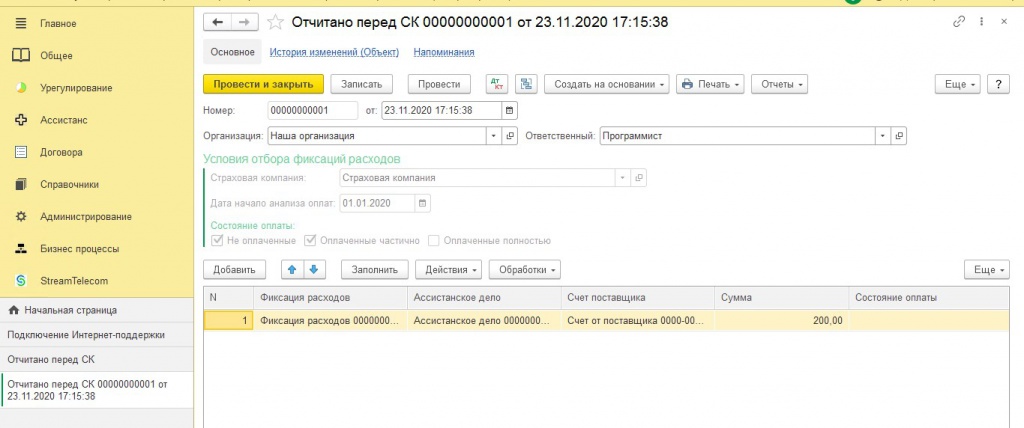
Task: Click Заполнить button
Action: pos(375,269)
